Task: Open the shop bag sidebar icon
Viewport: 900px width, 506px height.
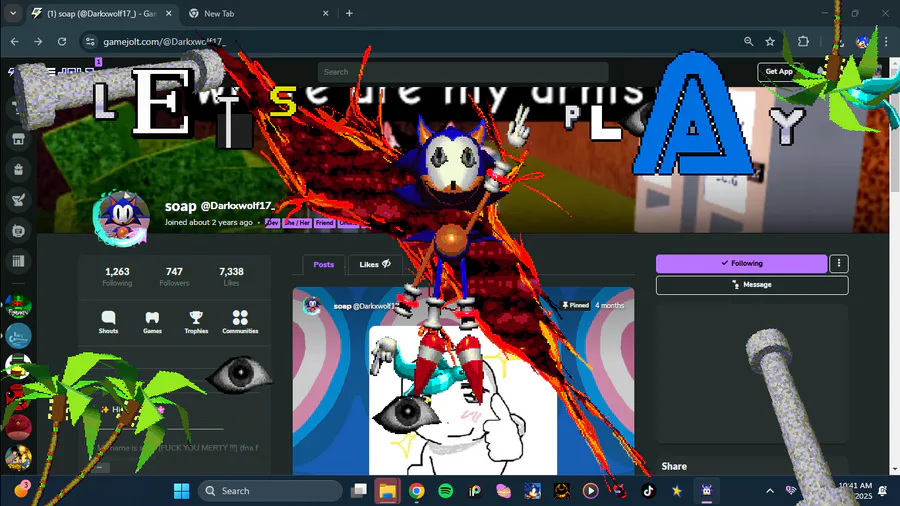Action: click(x=18, y=169)
